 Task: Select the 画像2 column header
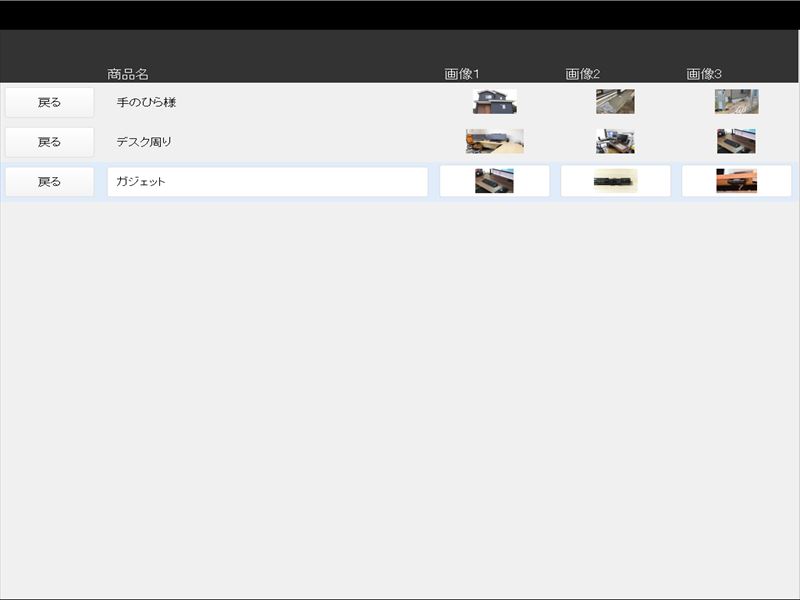click(582, 74)
